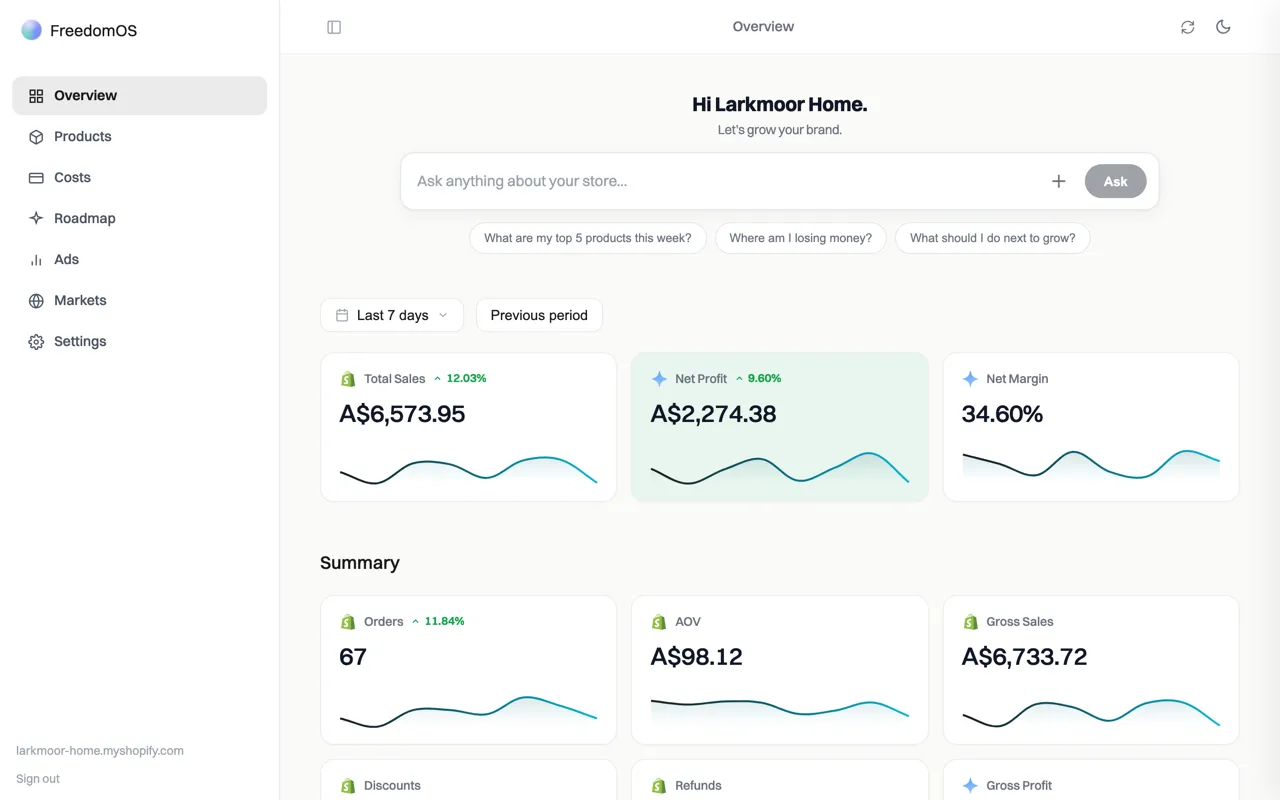Click the Shopify icon on AOV card
This screenshot has width=1280, height=800.
tap(659, 622)
